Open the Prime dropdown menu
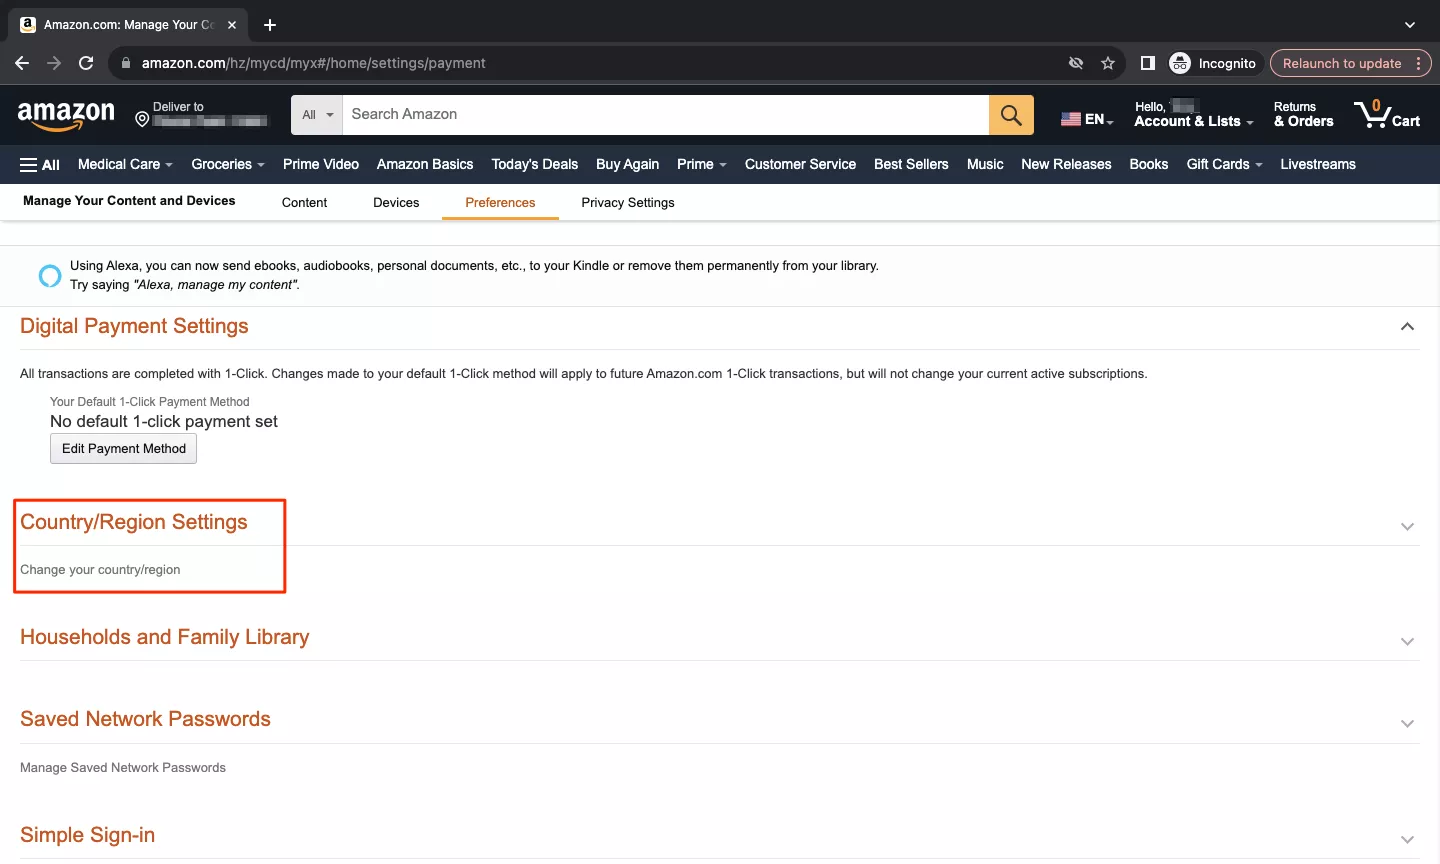Screen dimensions: 1440x864 (x=702, y=164)
